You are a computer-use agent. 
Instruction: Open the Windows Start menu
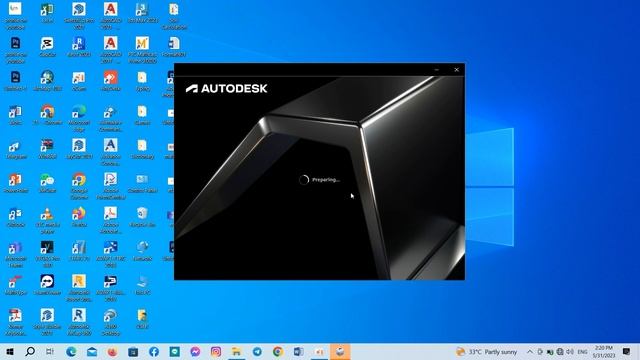point(10,351)
